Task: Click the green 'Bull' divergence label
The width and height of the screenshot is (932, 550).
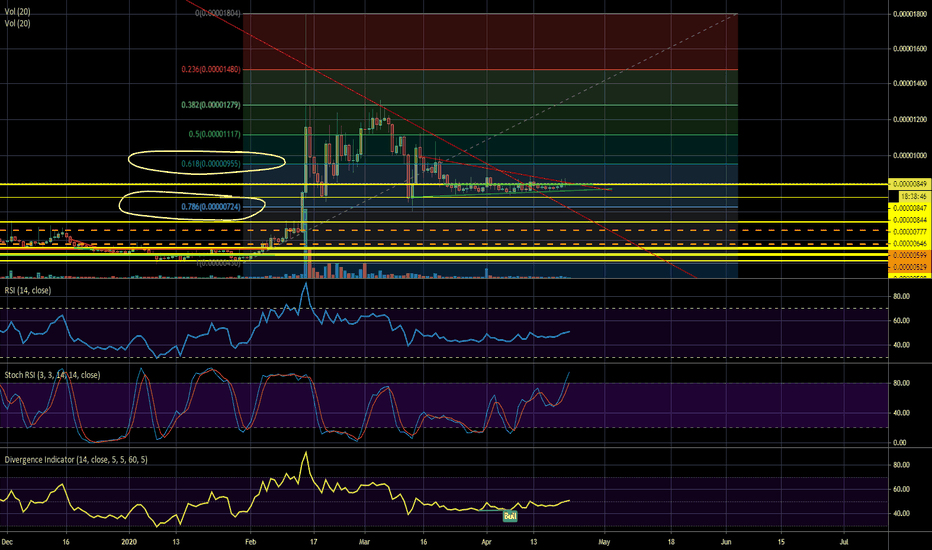Action: [x=509, y=516]
